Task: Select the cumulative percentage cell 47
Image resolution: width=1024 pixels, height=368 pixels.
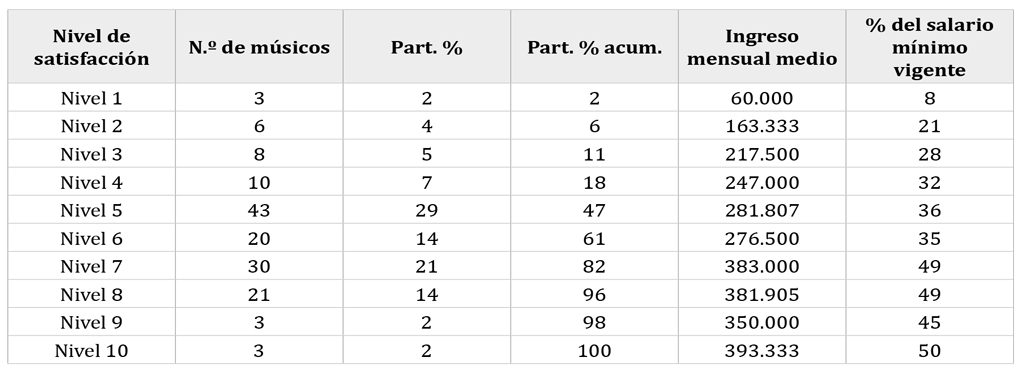Action: 594,210
